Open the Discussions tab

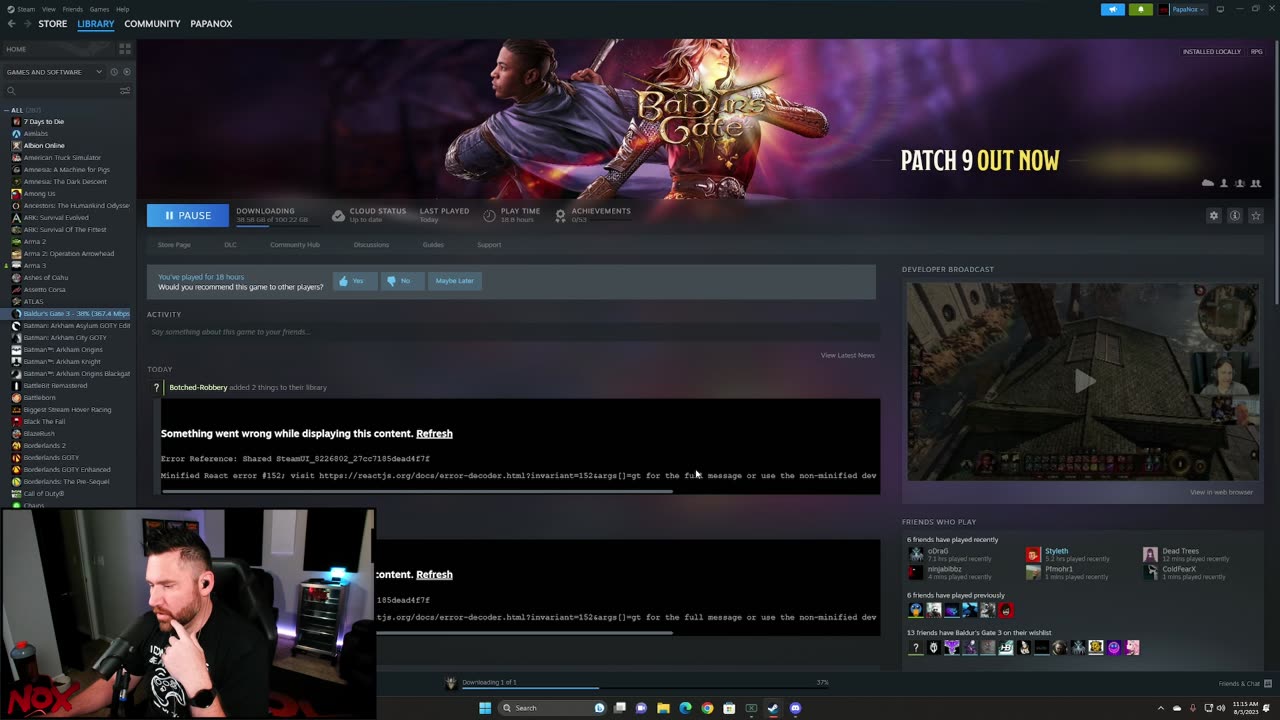point(371,245)
